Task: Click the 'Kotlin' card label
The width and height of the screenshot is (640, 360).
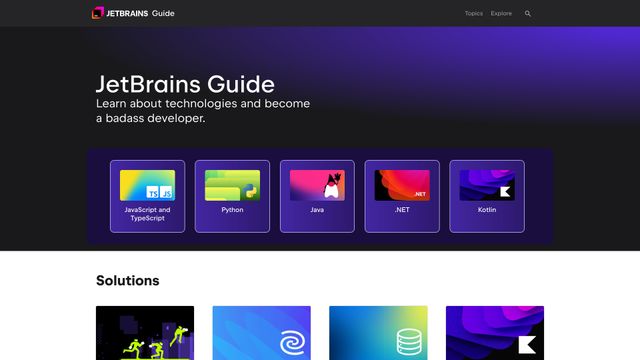Action: (x=487, y=210)
